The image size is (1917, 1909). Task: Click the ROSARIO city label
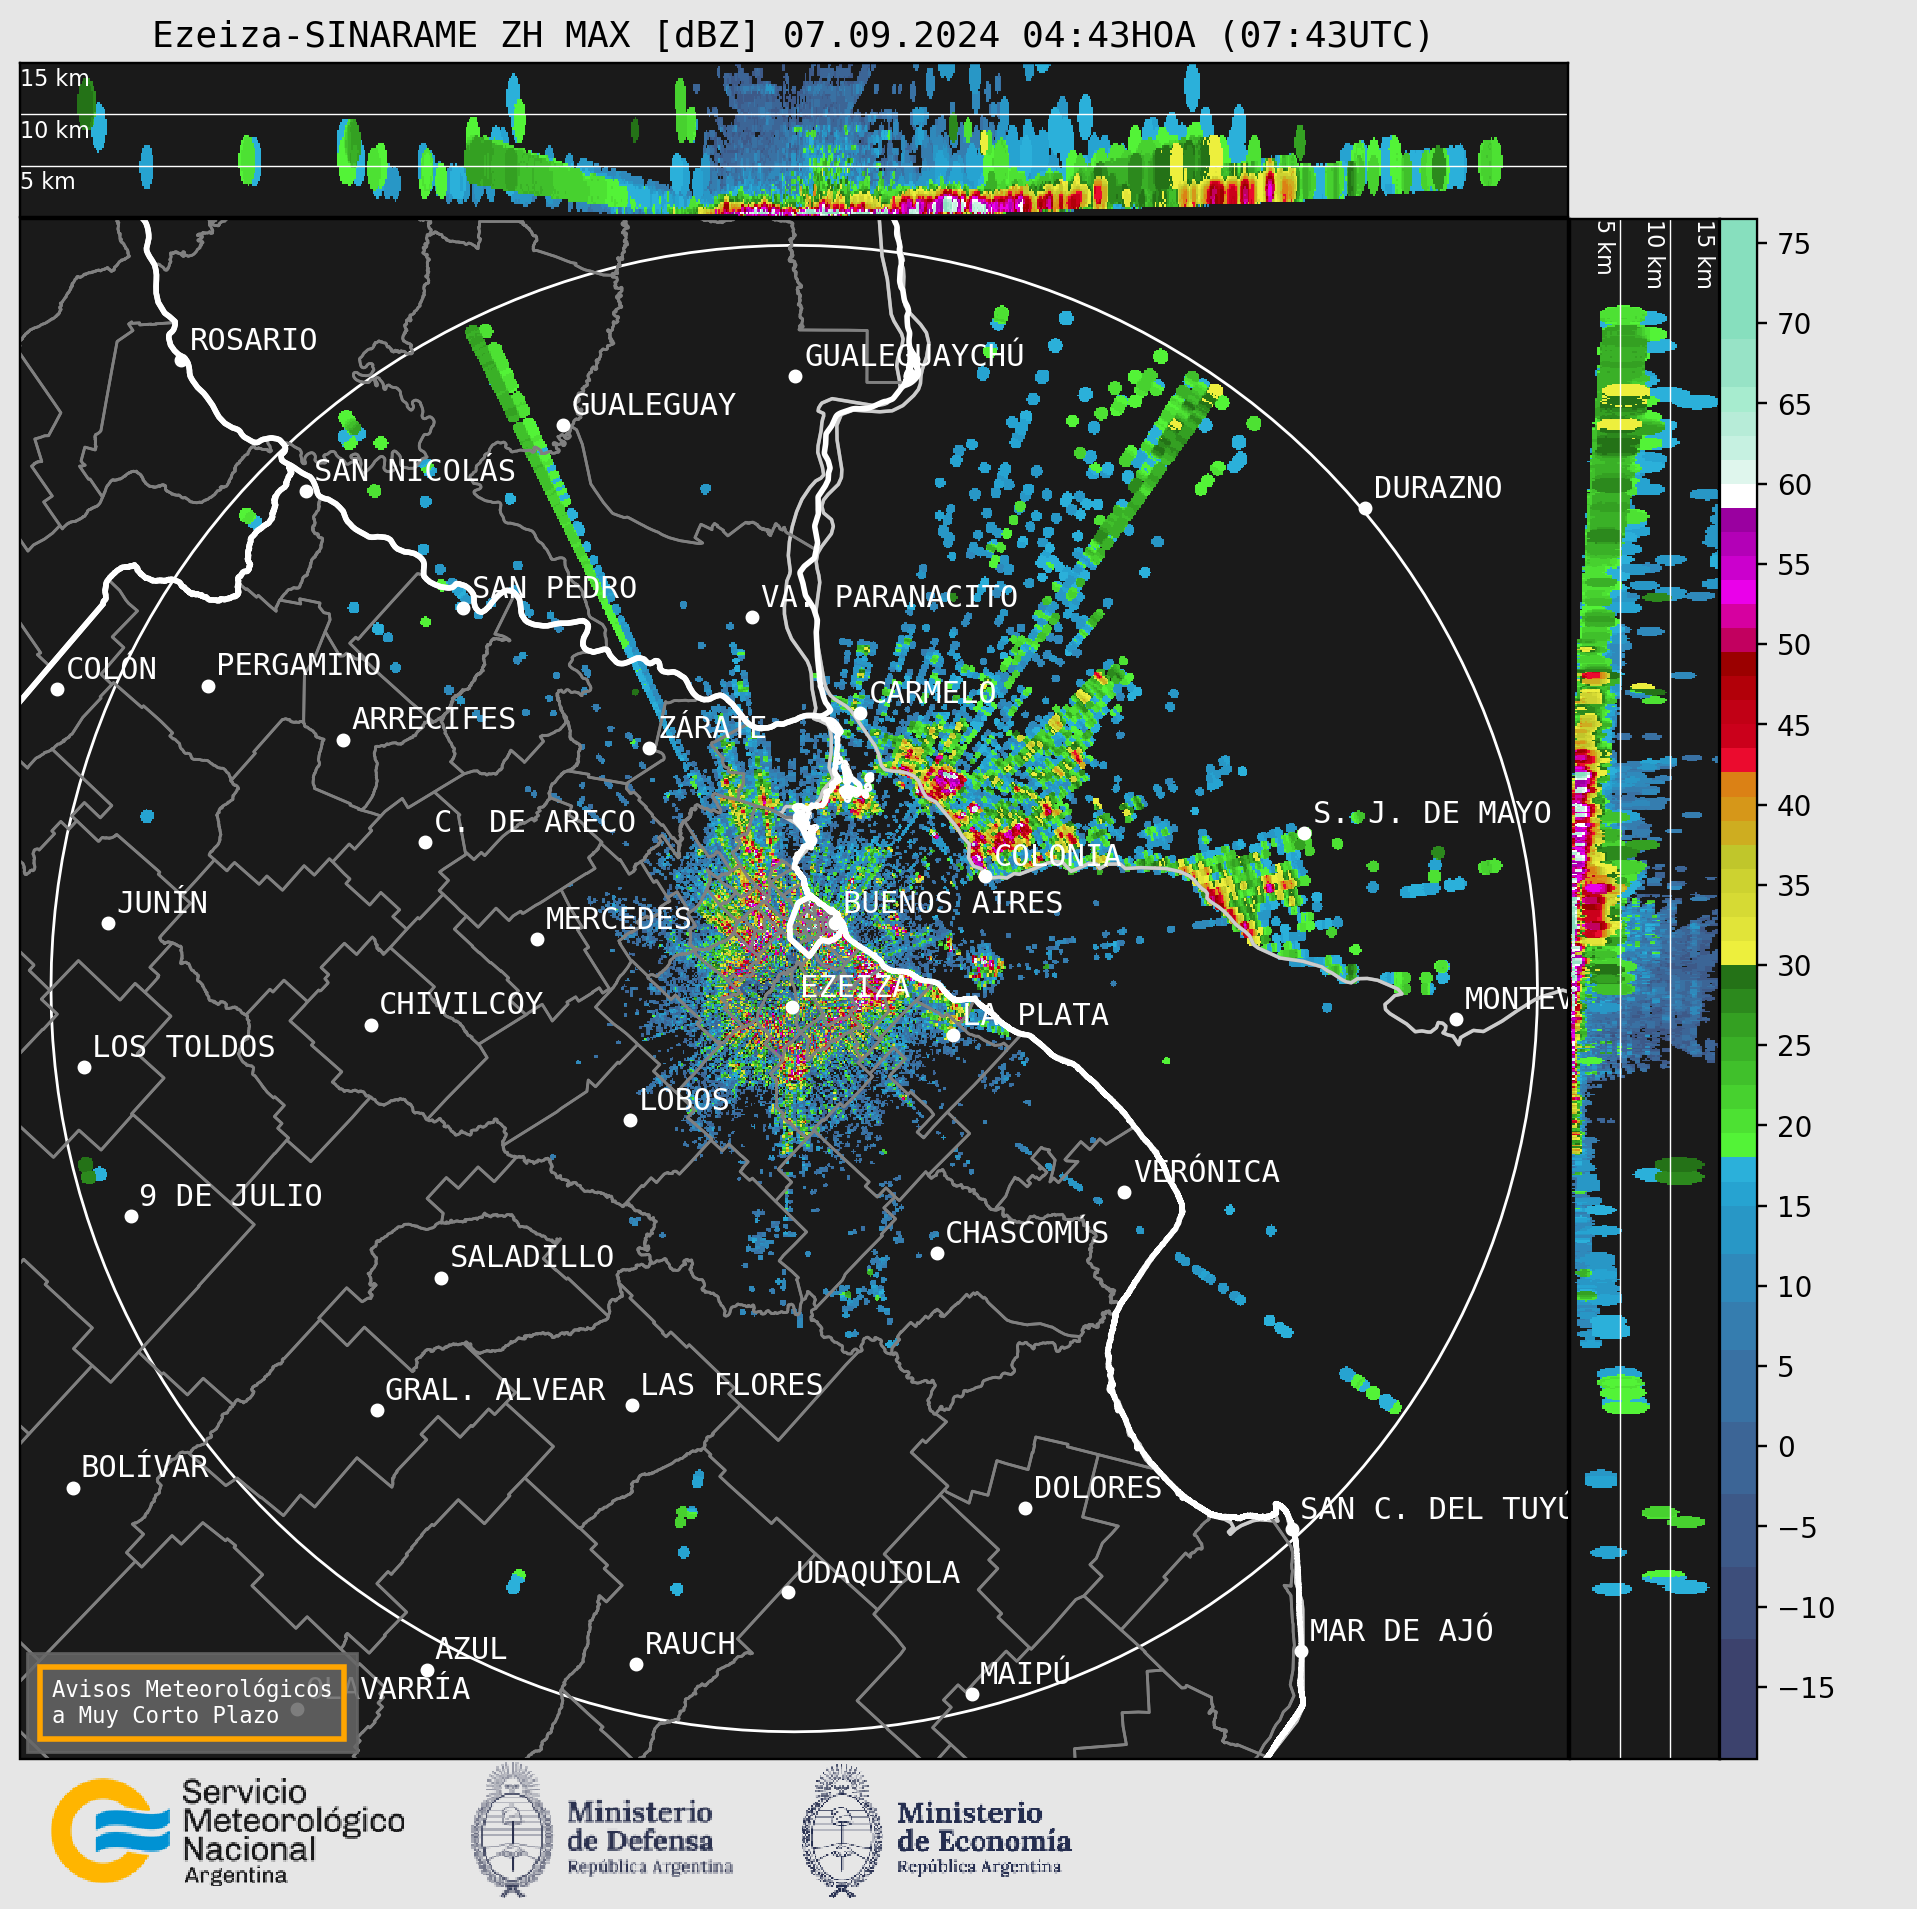tap(253, 340)
